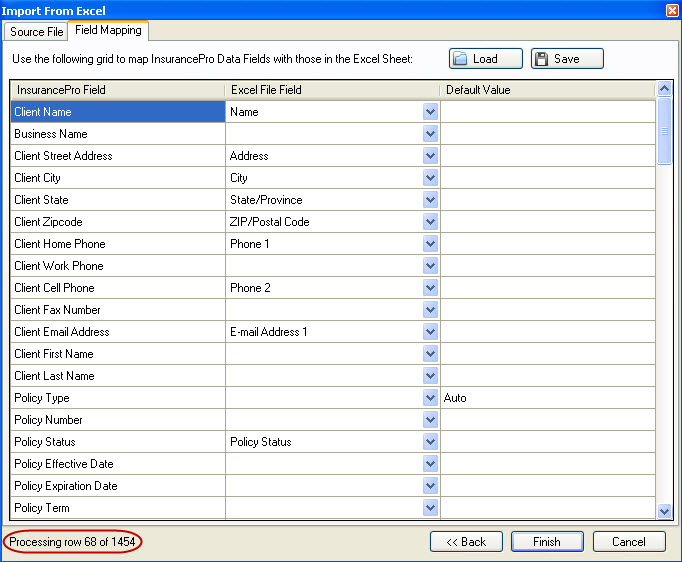Viewport: 682px width, 562px height.
Task: Open dropdown for Client First Name row
Action: pyautogui.click(x=430, y=354)
